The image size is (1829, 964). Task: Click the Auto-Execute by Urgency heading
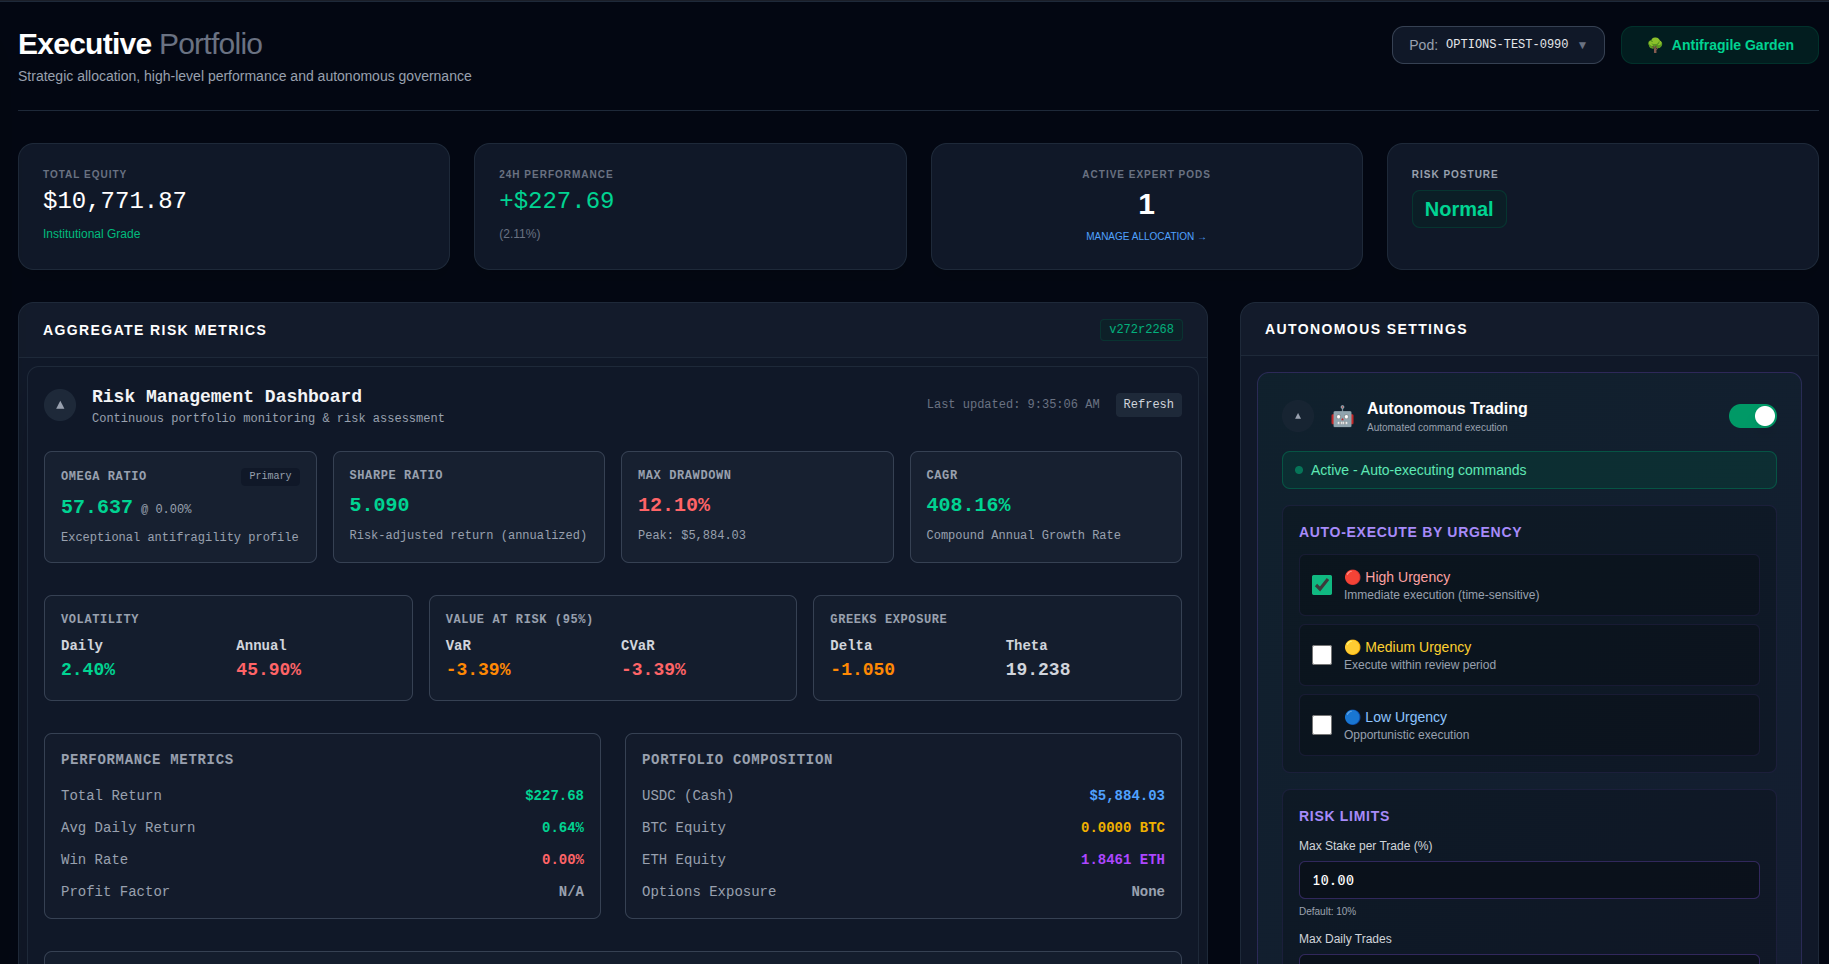(x=1410, y=532)
